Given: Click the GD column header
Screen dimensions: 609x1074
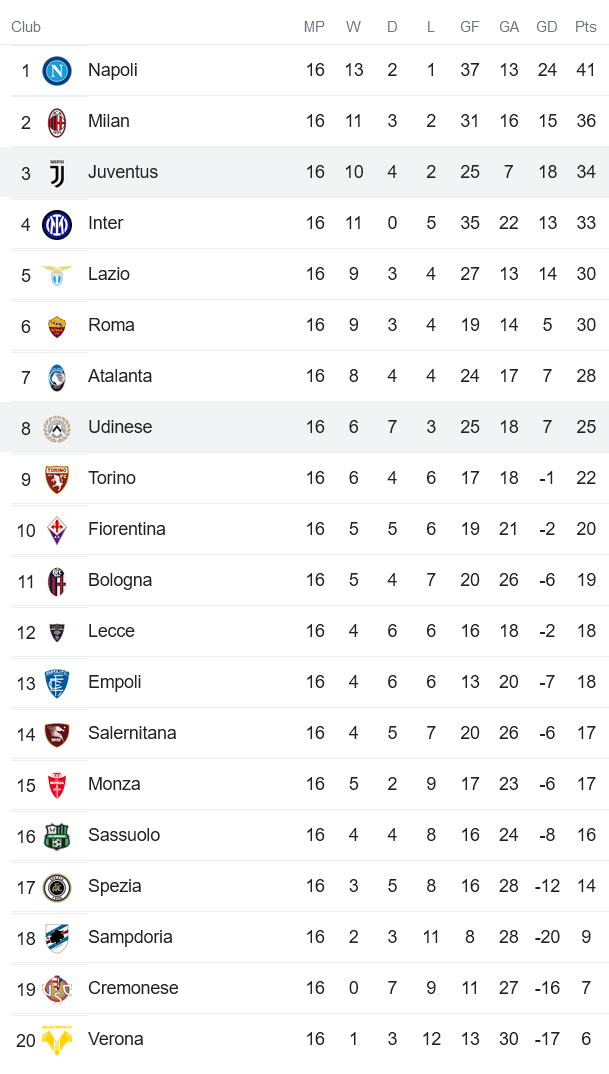Looking at the screenshot, I should point(547,27).
